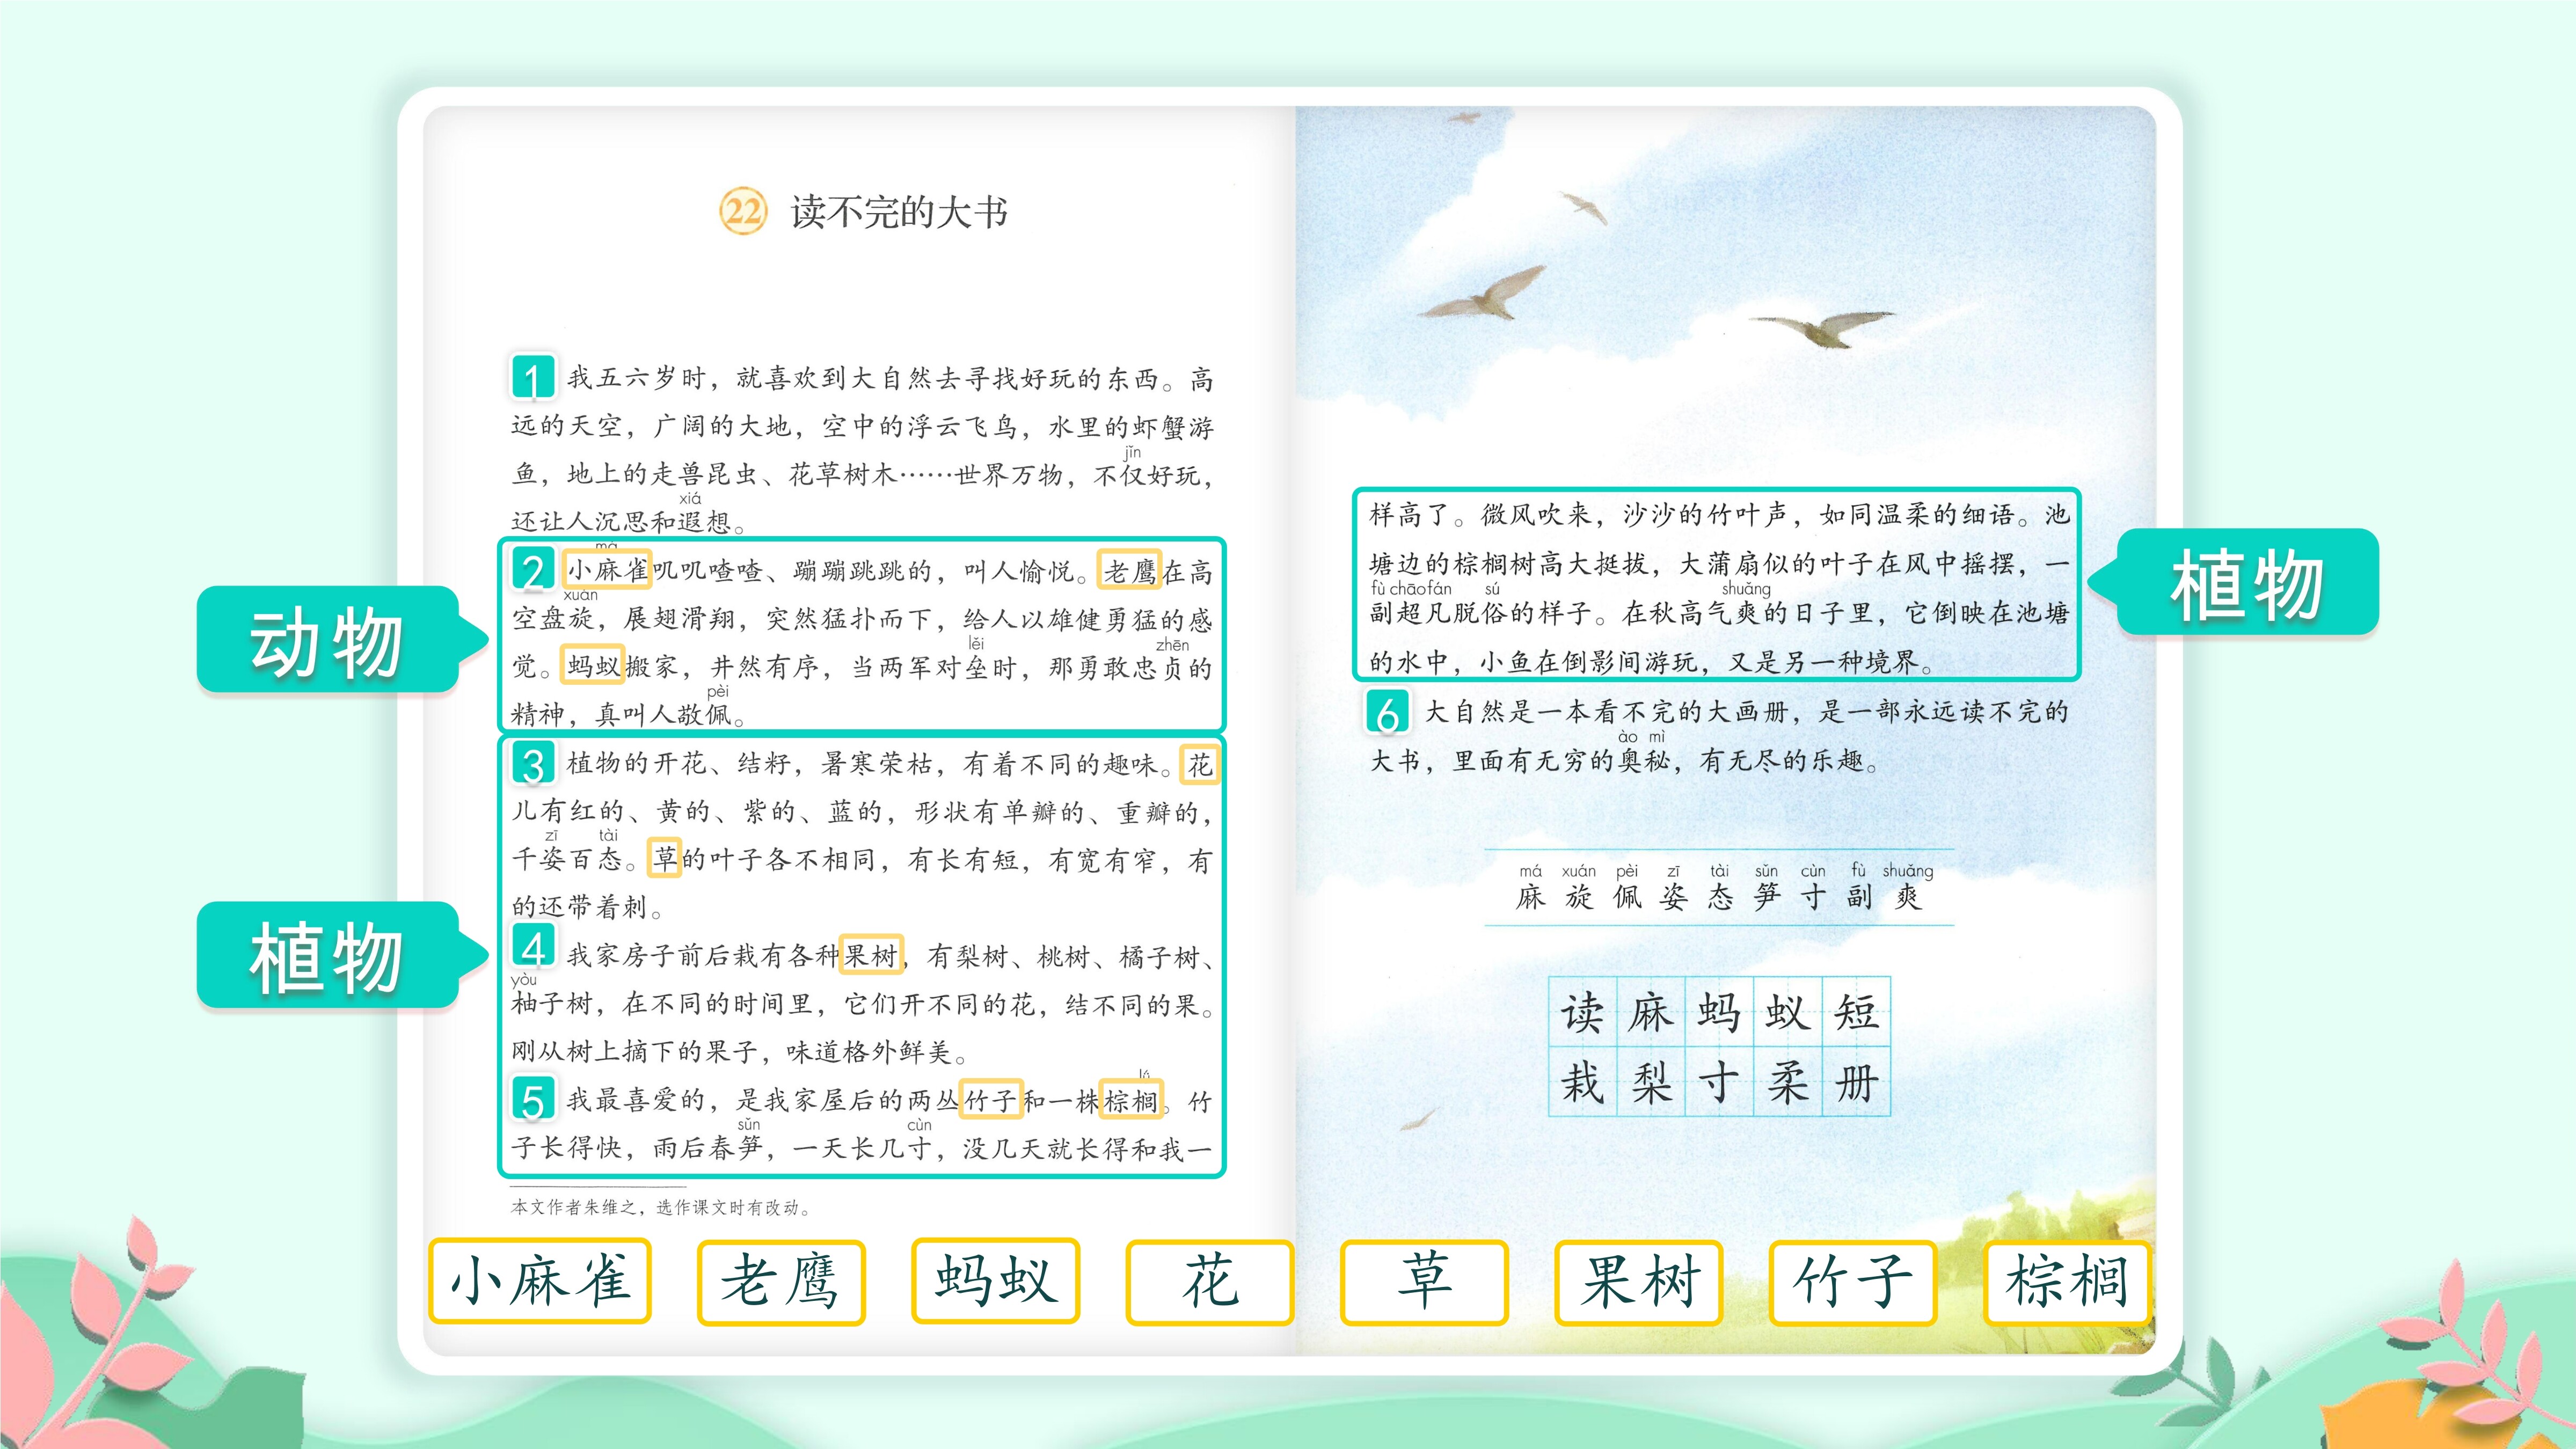Click 态 in the pinyin character list

pyautogui.click(x=1720, y=896)
